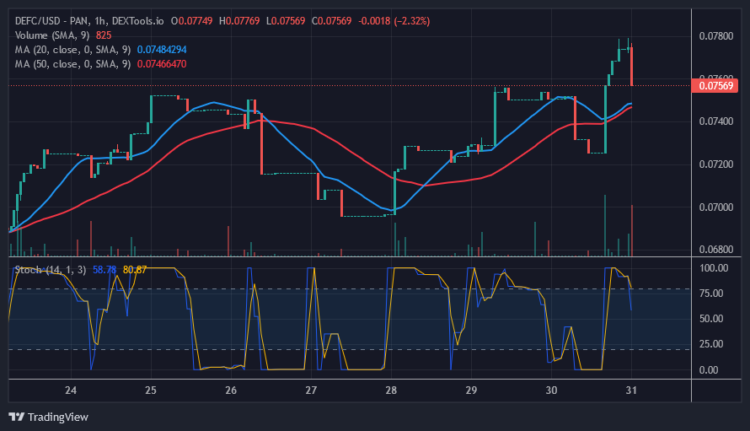Click the last red candlestick near date 31
Viewport: 750px width, 431px height.
coord(632,66)
